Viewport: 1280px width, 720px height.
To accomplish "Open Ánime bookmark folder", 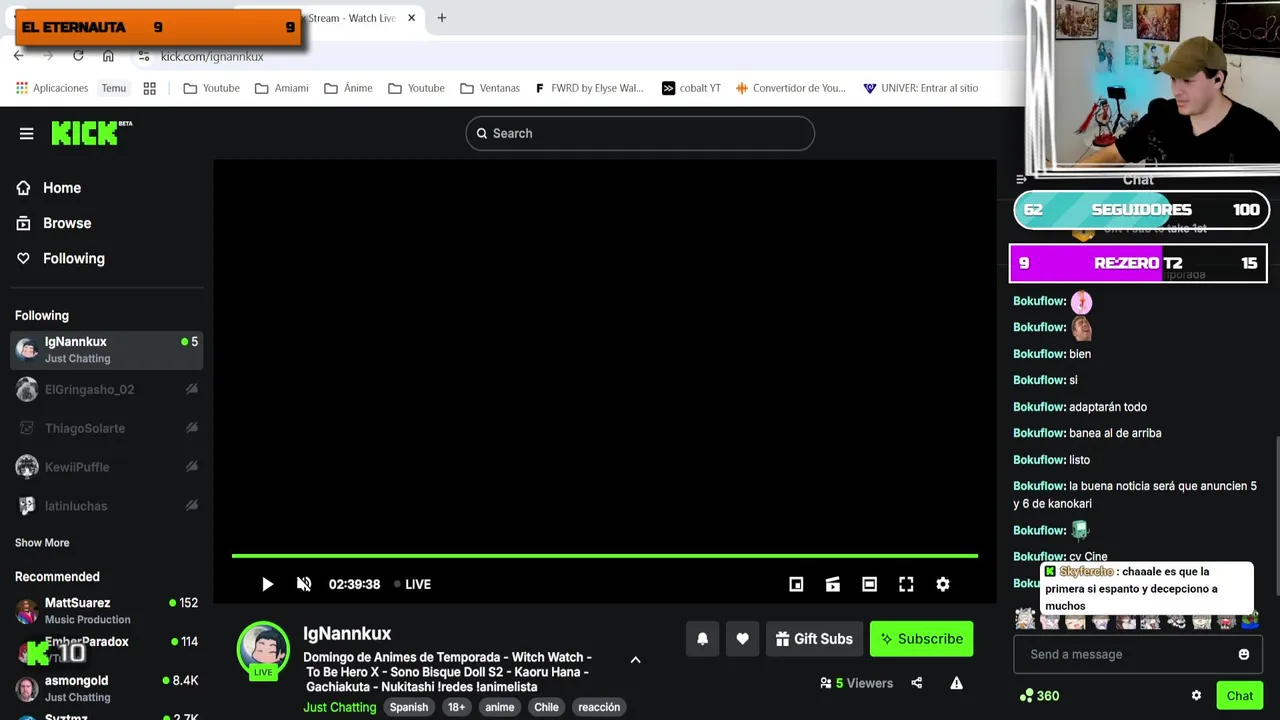I will pyautogui.click(x=348, y=88).
